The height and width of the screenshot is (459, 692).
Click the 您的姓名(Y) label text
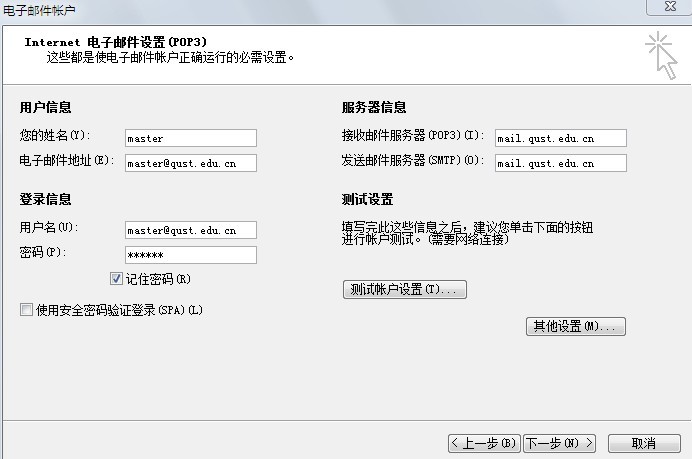point(54,136)
